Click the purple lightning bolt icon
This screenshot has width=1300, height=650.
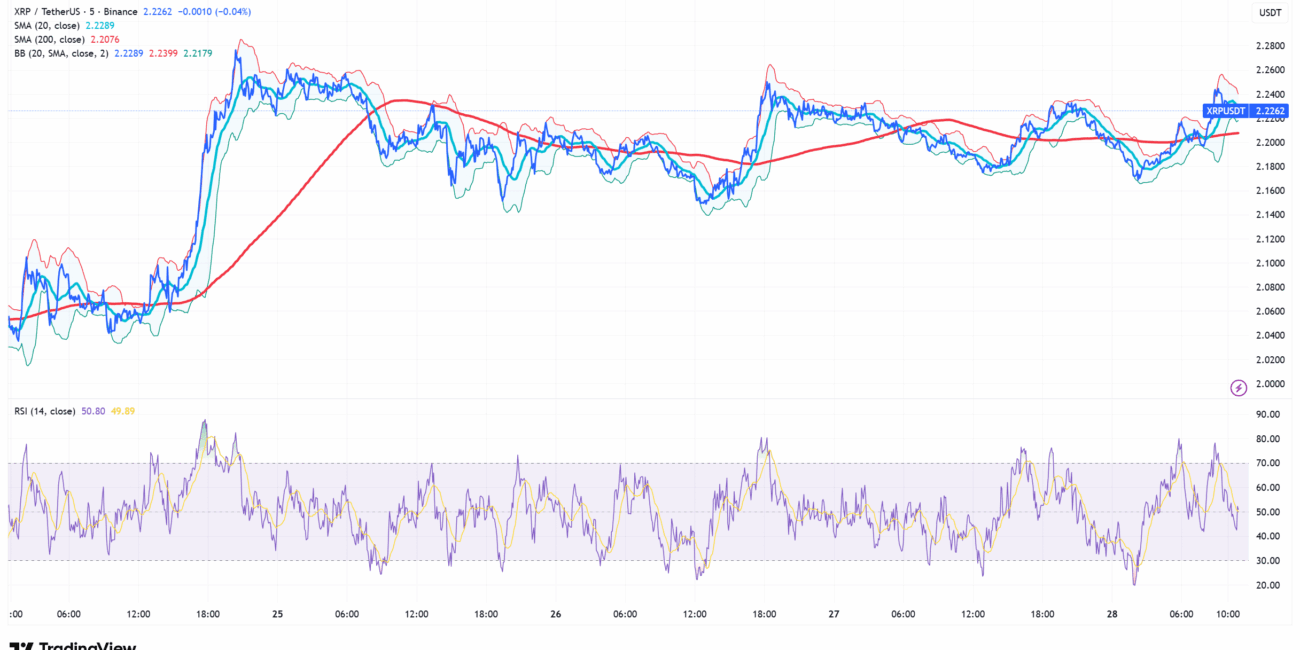coord(1239,387)
